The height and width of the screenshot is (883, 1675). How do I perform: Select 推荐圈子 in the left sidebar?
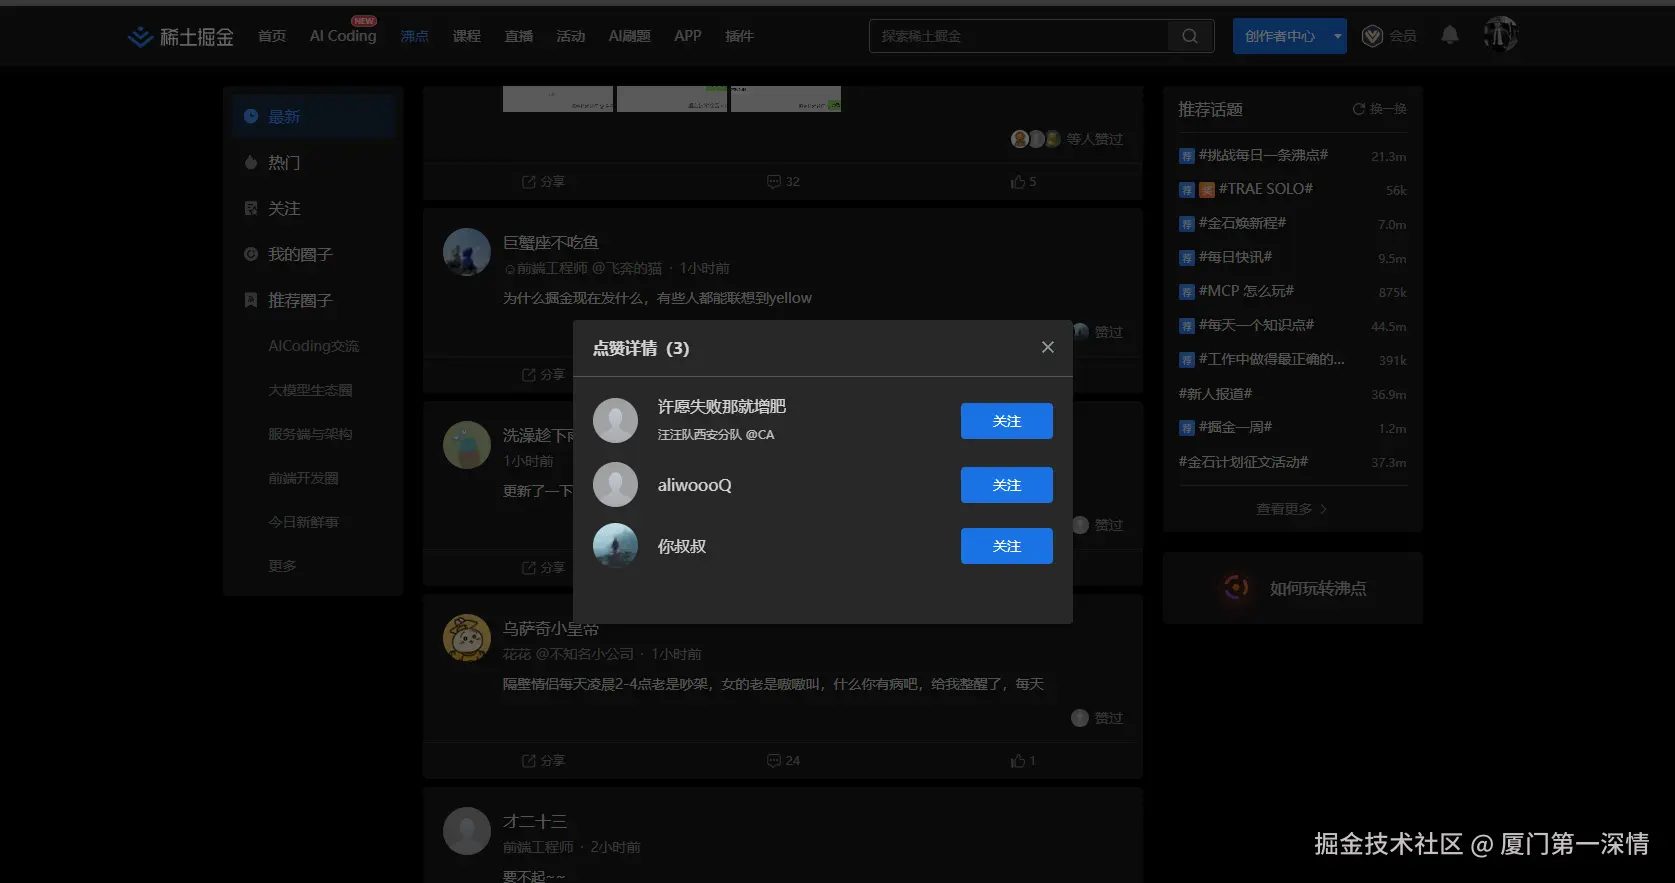click(314, 300)
